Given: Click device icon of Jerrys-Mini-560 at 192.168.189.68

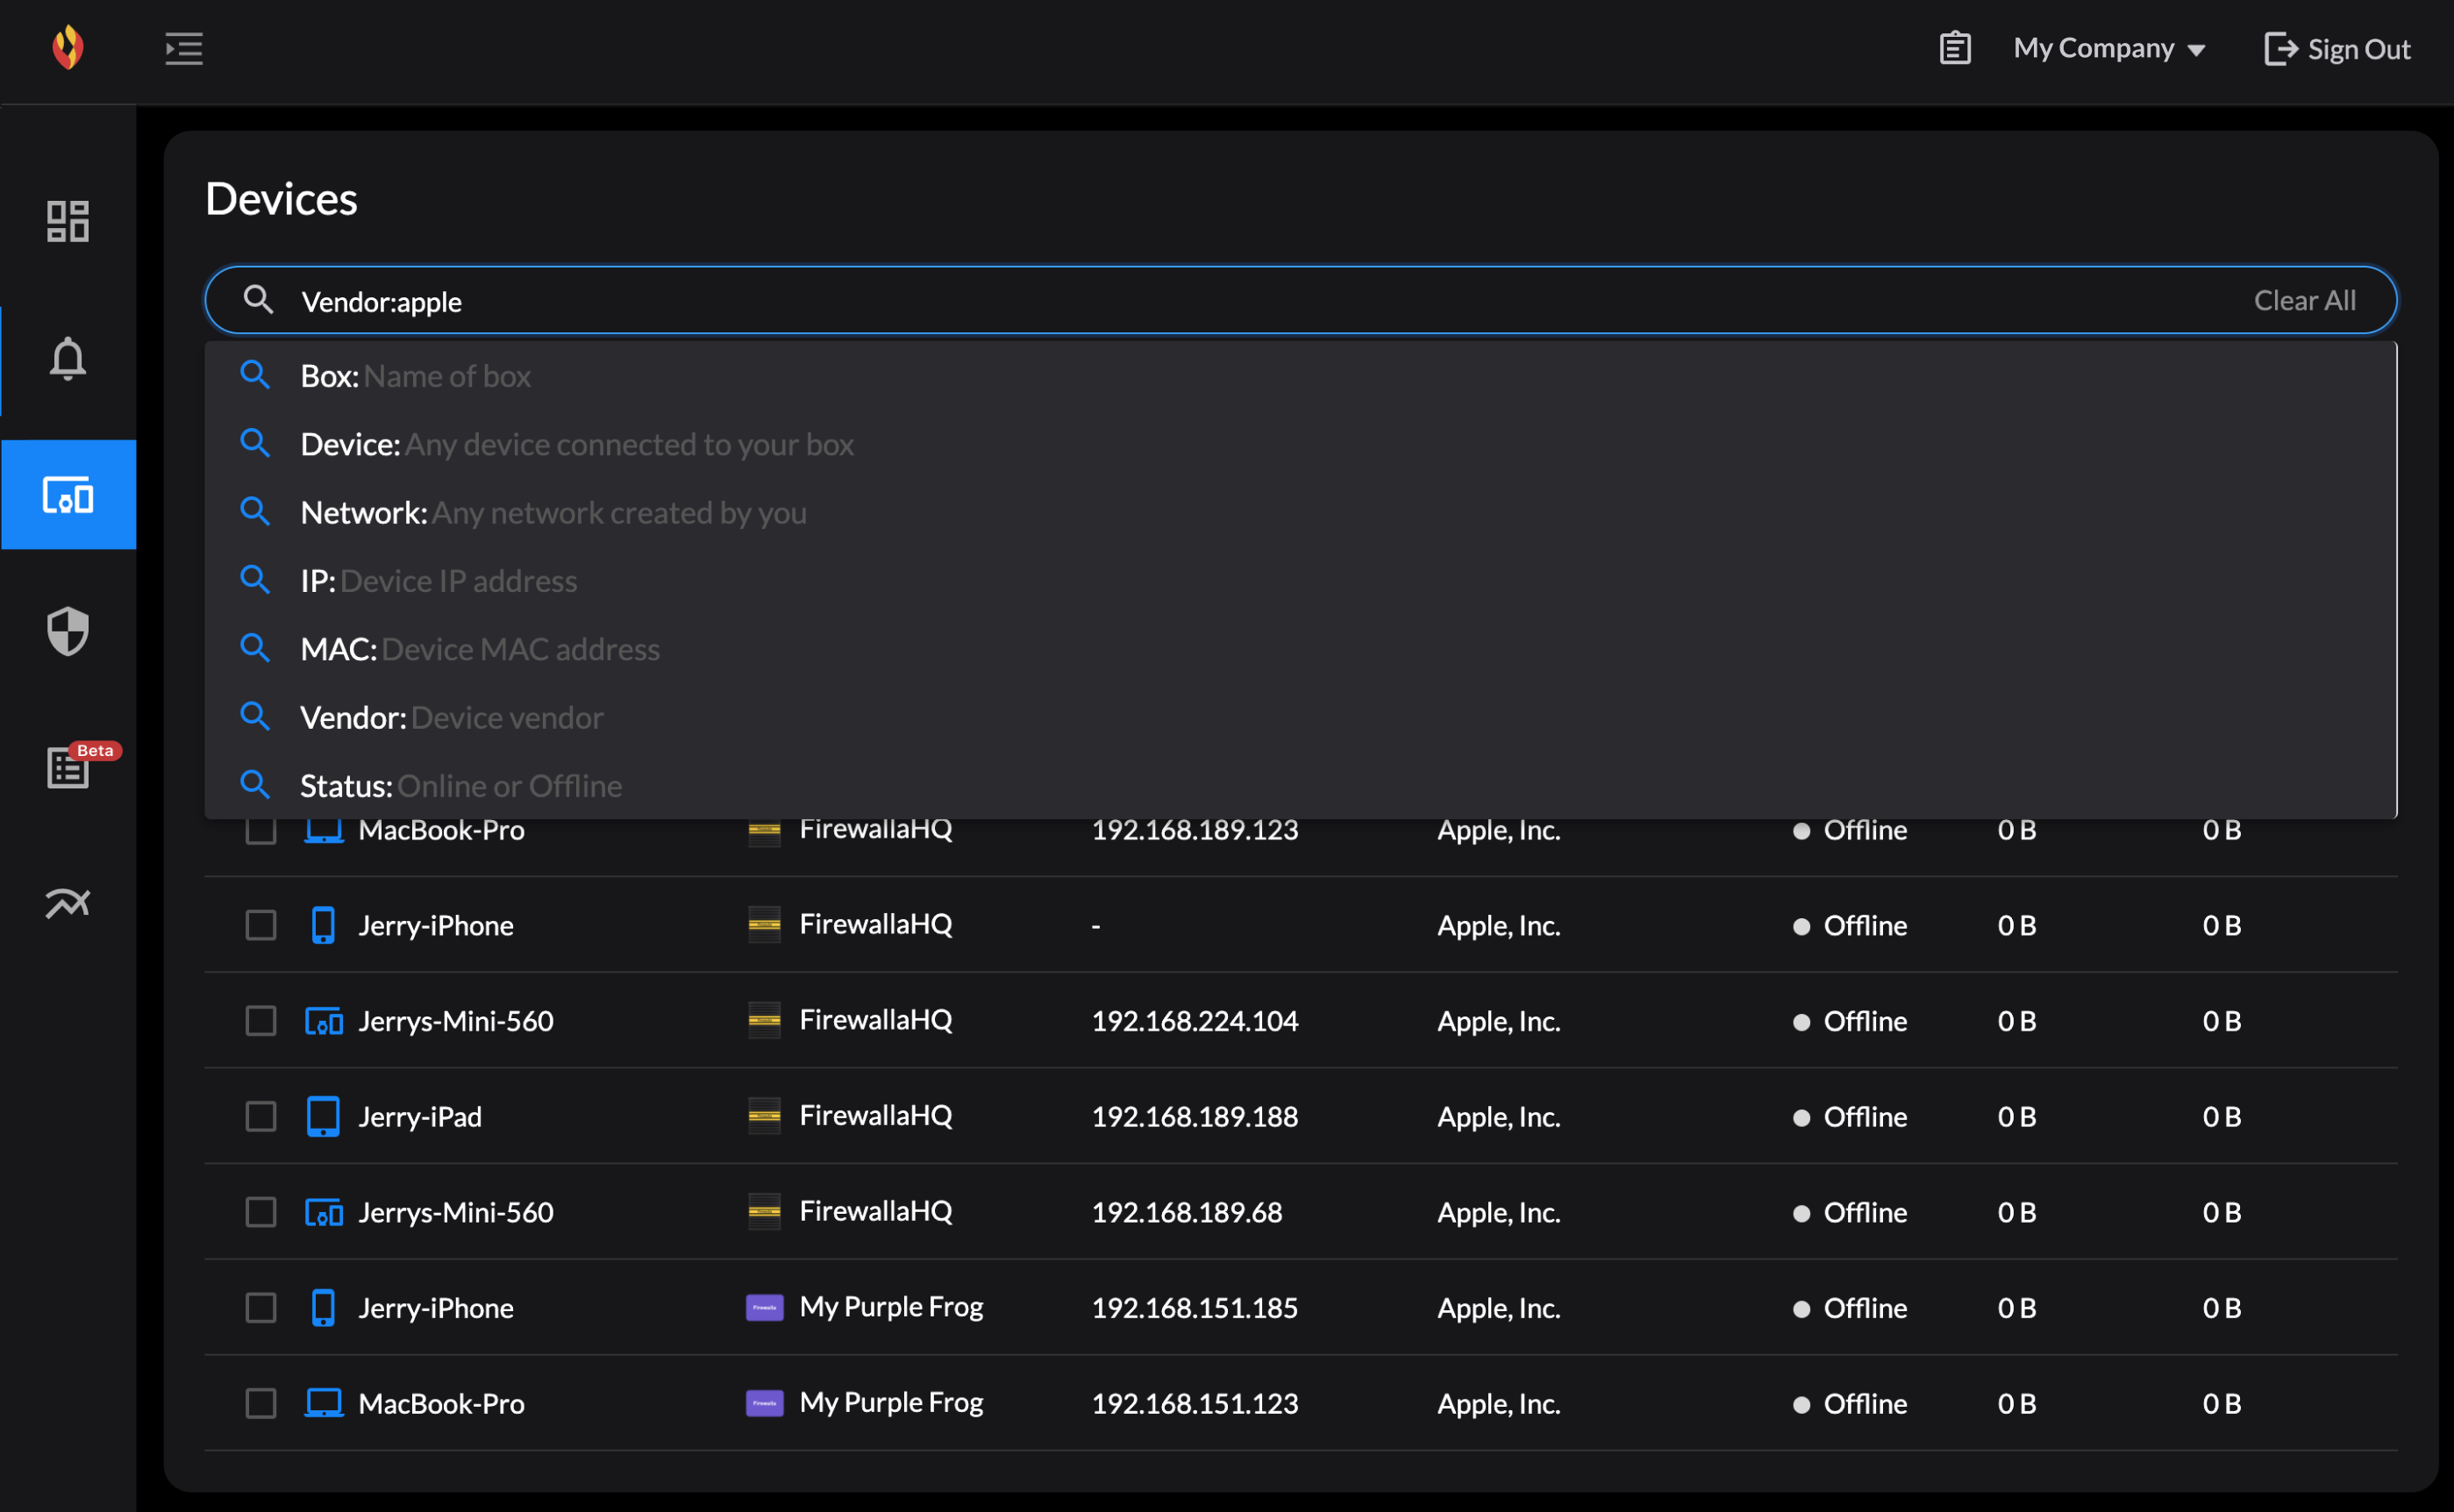Looking at the screenshot, I should point(323,1212).
